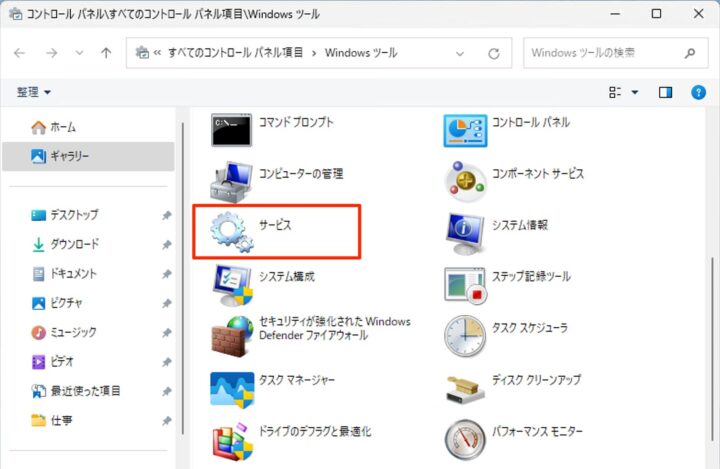Open the Command Prompt icon (コマンド プロンプト)
720x469 pixels.
click(x=231, y=130)
